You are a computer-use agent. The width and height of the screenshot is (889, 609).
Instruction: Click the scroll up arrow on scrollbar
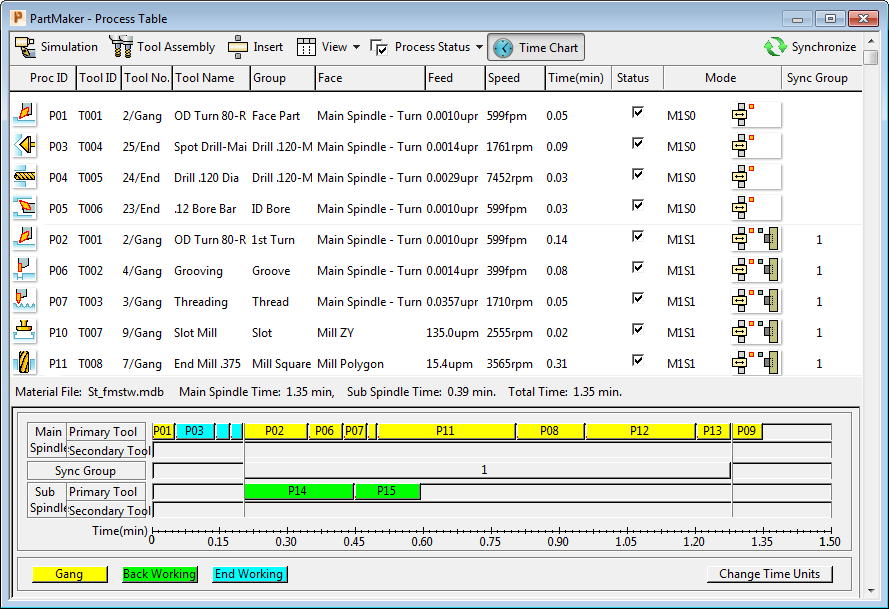871,42
